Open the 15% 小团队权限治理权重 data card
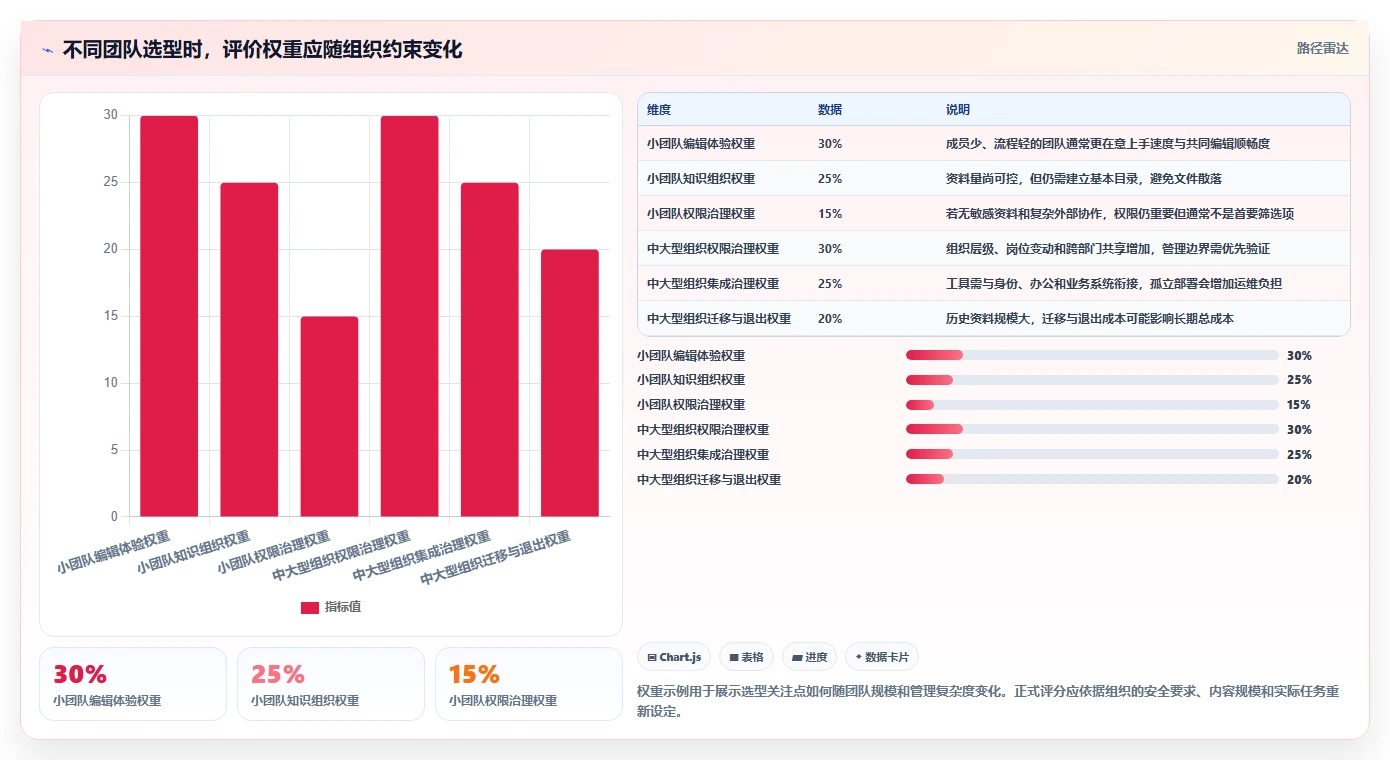Viewport: 1390px width, 760px height. [x=529, y=684]
